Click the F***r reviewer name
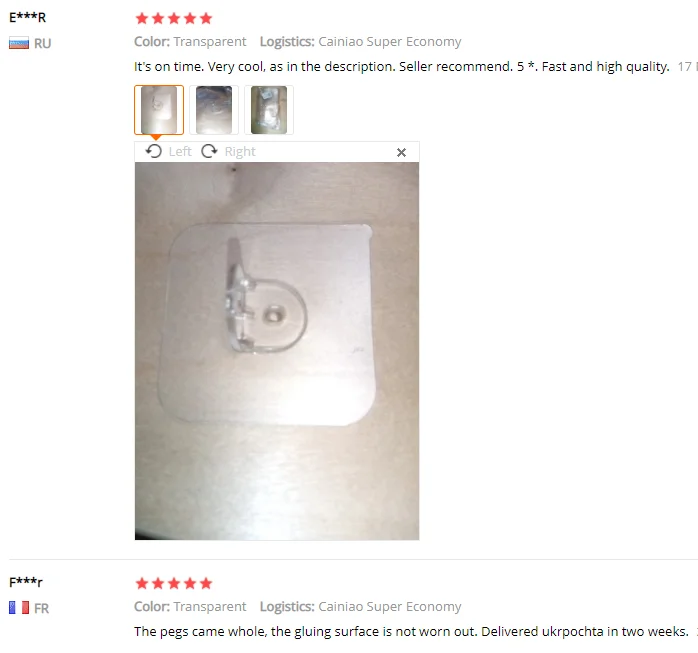 tap(26, 582)
